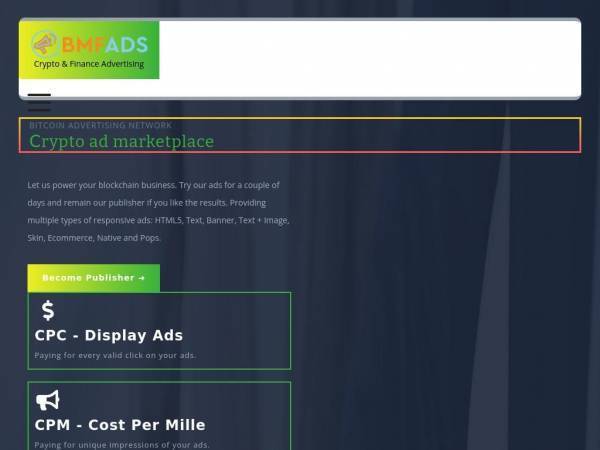Viewport: 600px width, 450px height.
Task: Click 'BITCOIN ADVERTISING NETWORK' subtitle text
Action: click(101, 125)
